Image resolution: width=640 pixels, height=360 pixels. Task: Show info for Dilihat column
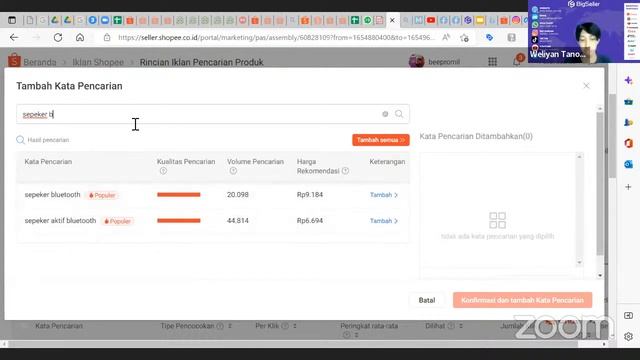451,326
